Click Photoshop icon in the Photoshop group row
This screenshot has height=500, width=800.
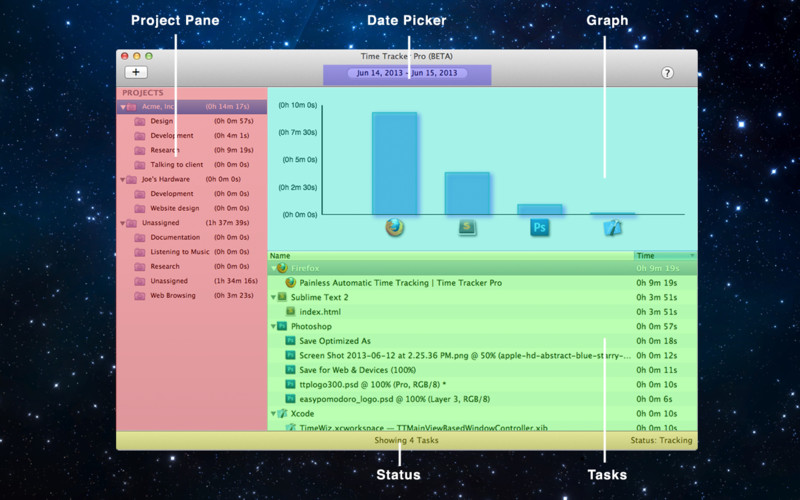pos(282,326)
